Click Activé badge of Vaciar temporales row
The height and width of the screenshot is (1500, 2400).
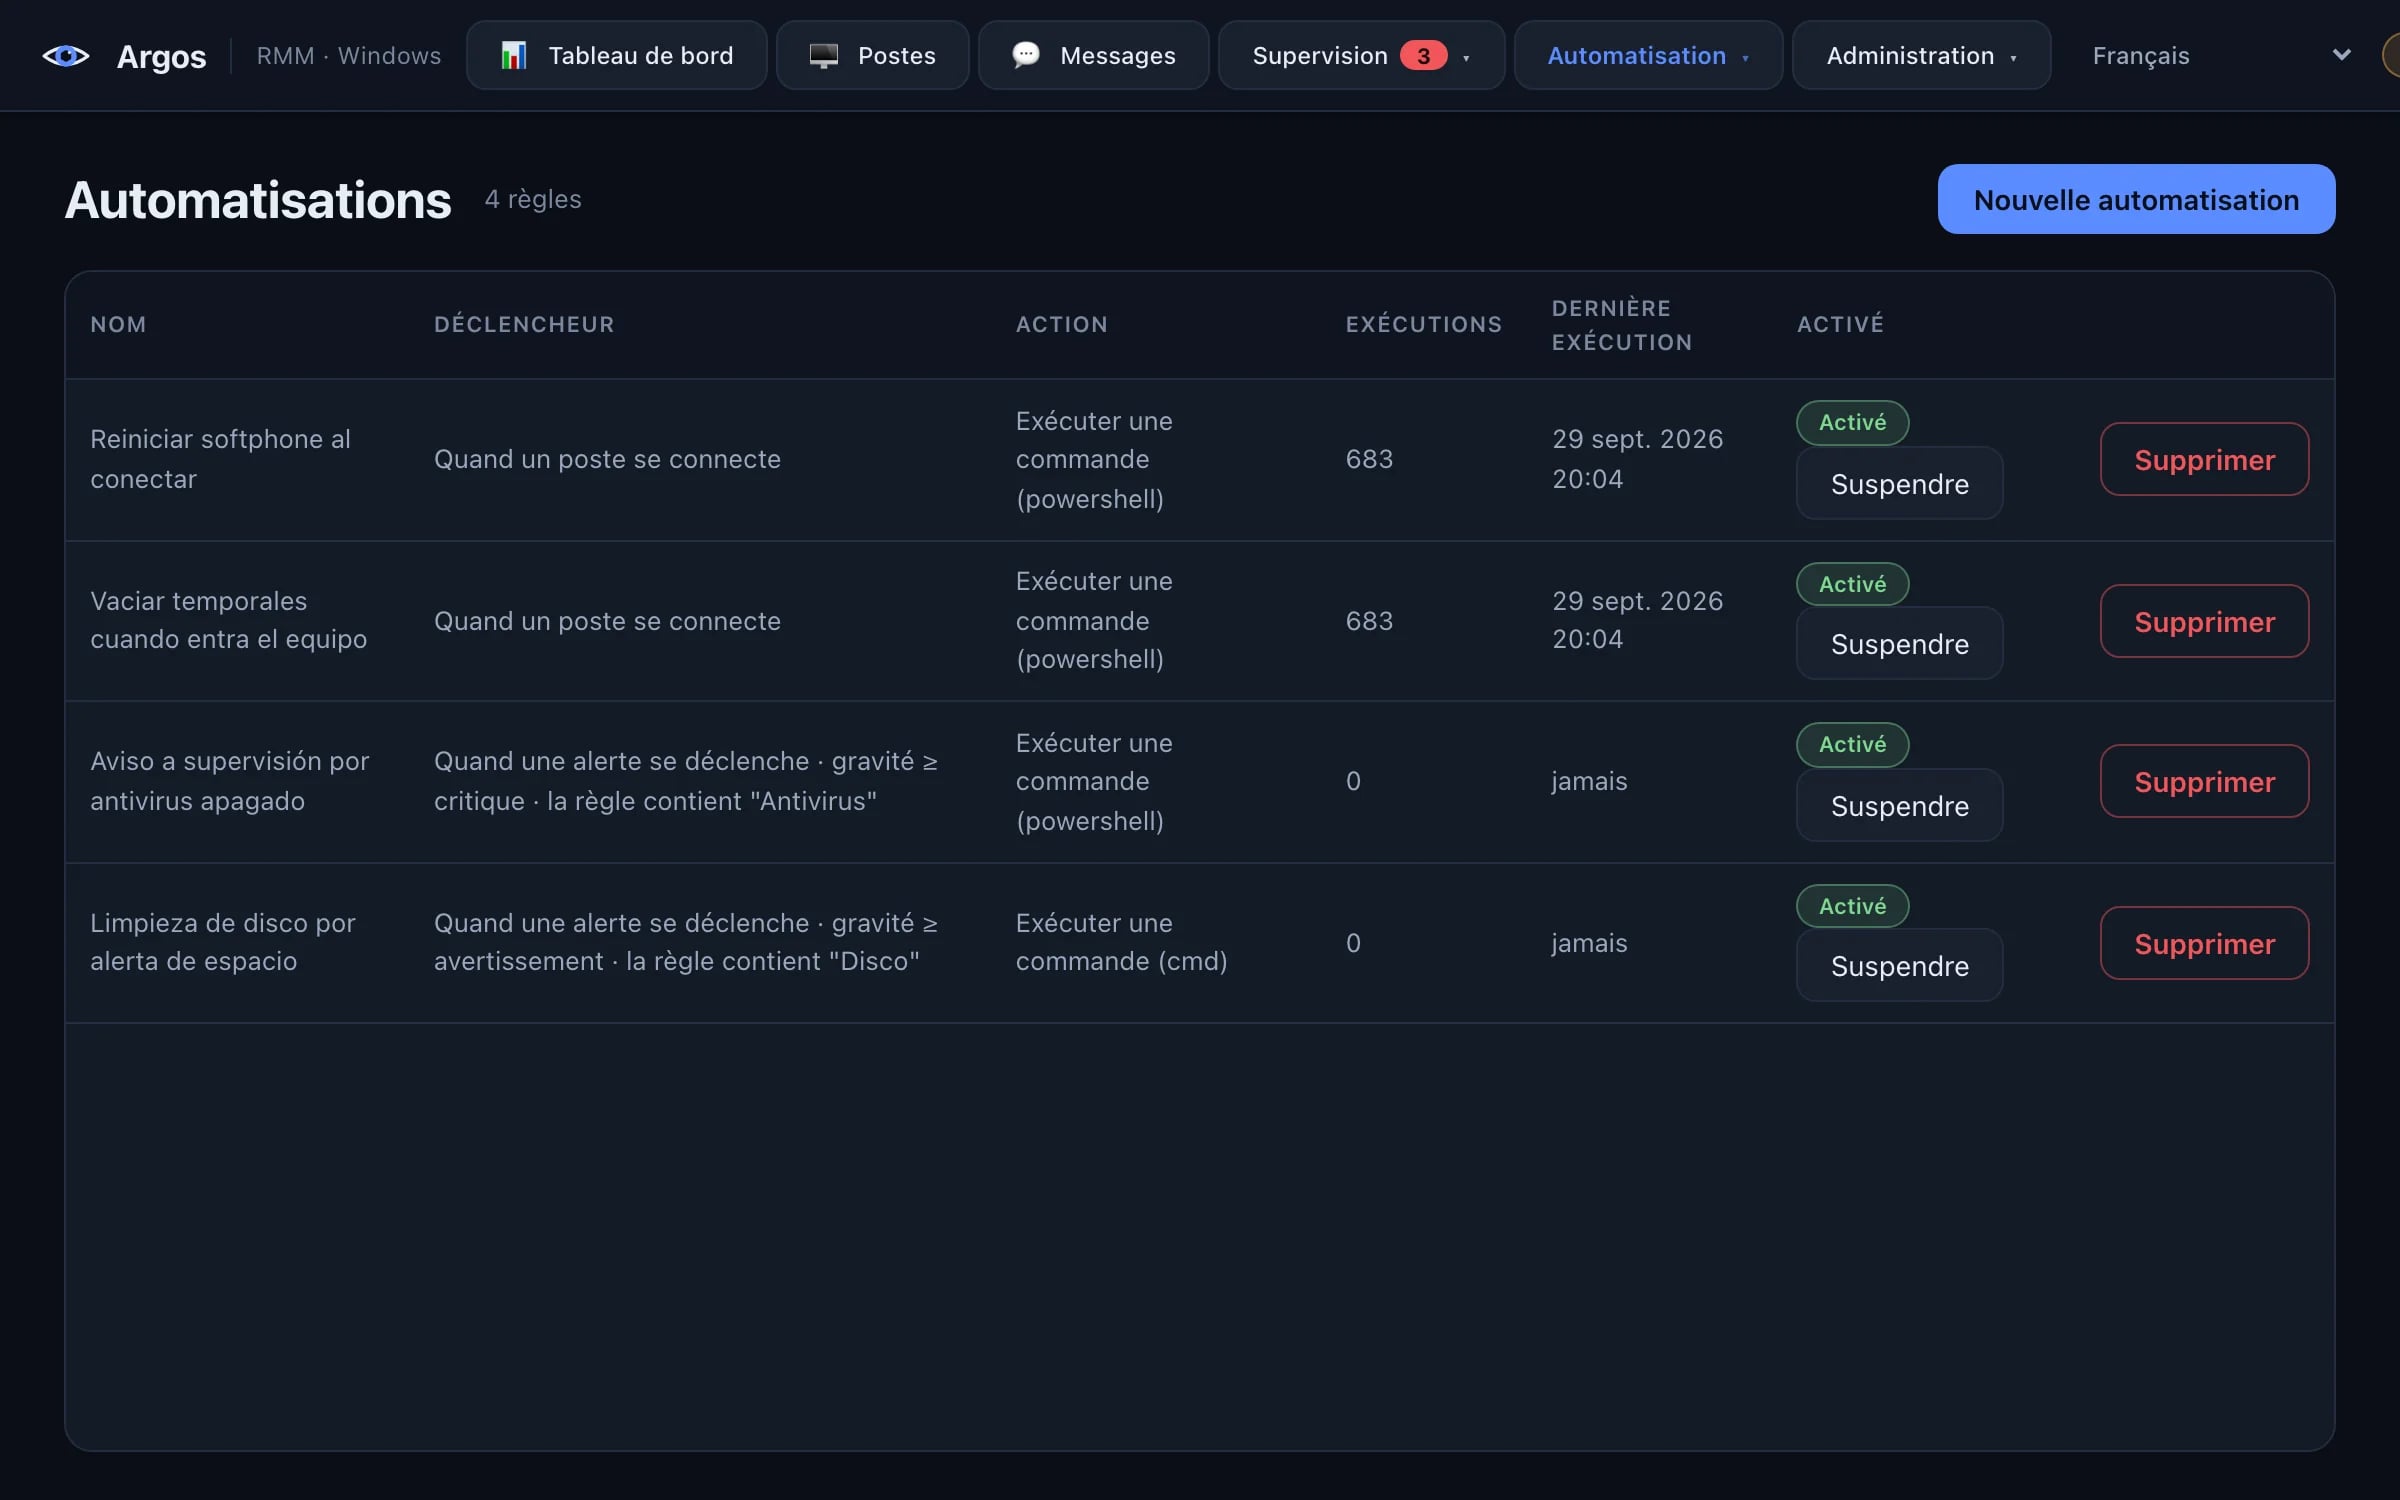[x=1852, y=585]
